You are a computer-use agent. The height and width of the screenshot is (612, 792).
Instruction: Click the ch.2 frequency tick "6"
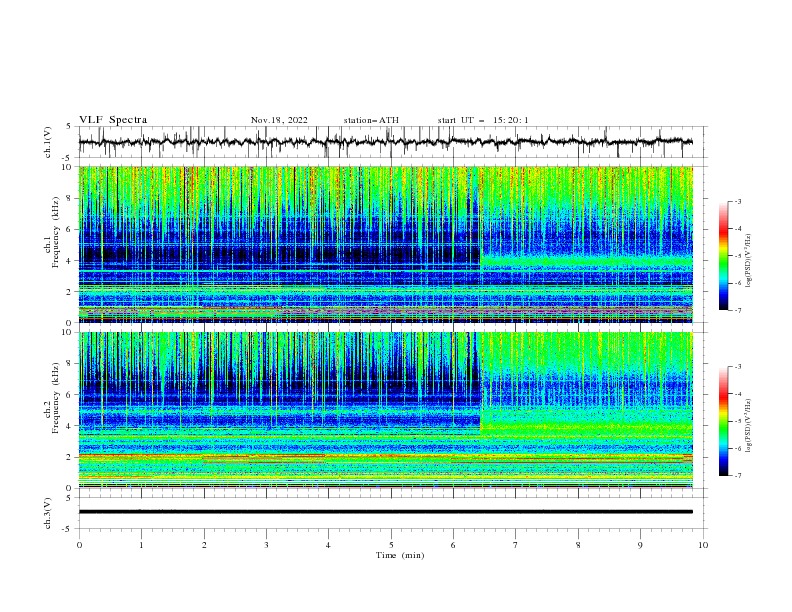point(71,394)
